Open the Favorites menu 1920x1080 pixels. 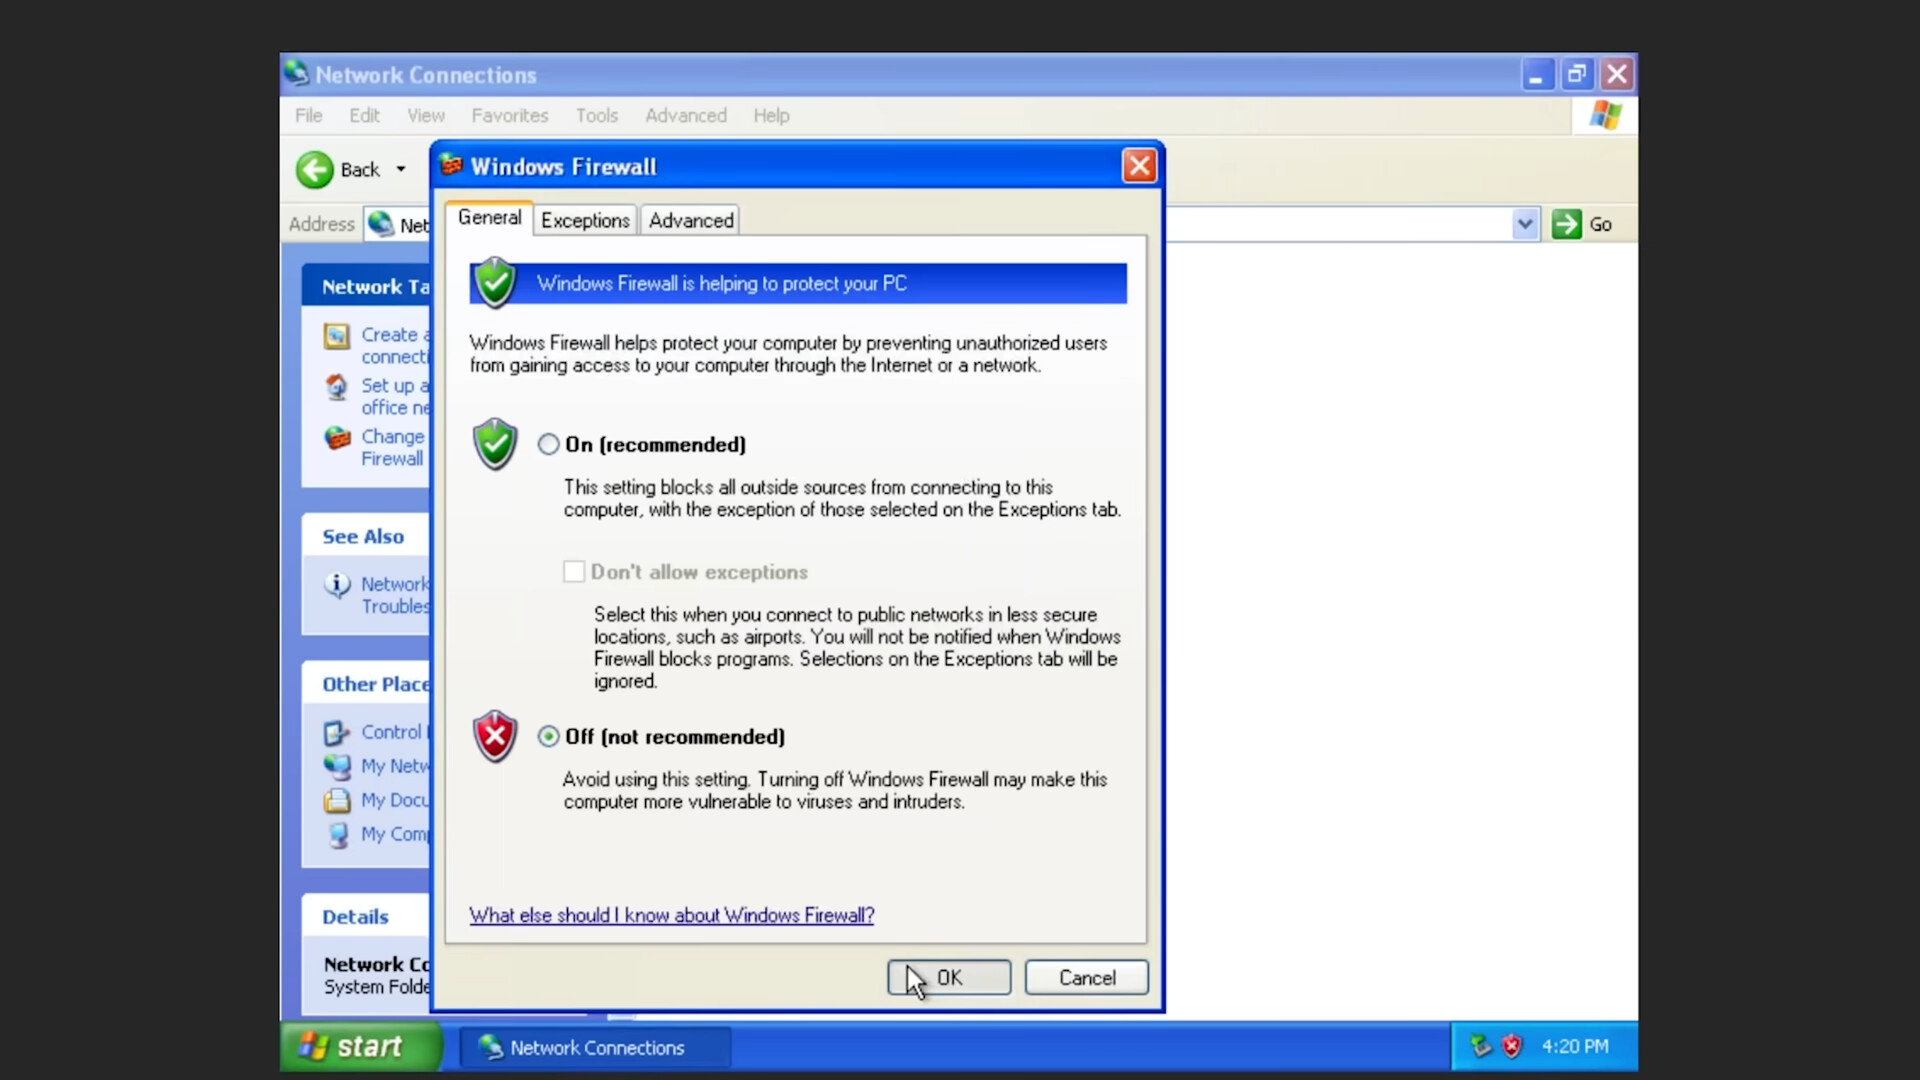[510, 115]
